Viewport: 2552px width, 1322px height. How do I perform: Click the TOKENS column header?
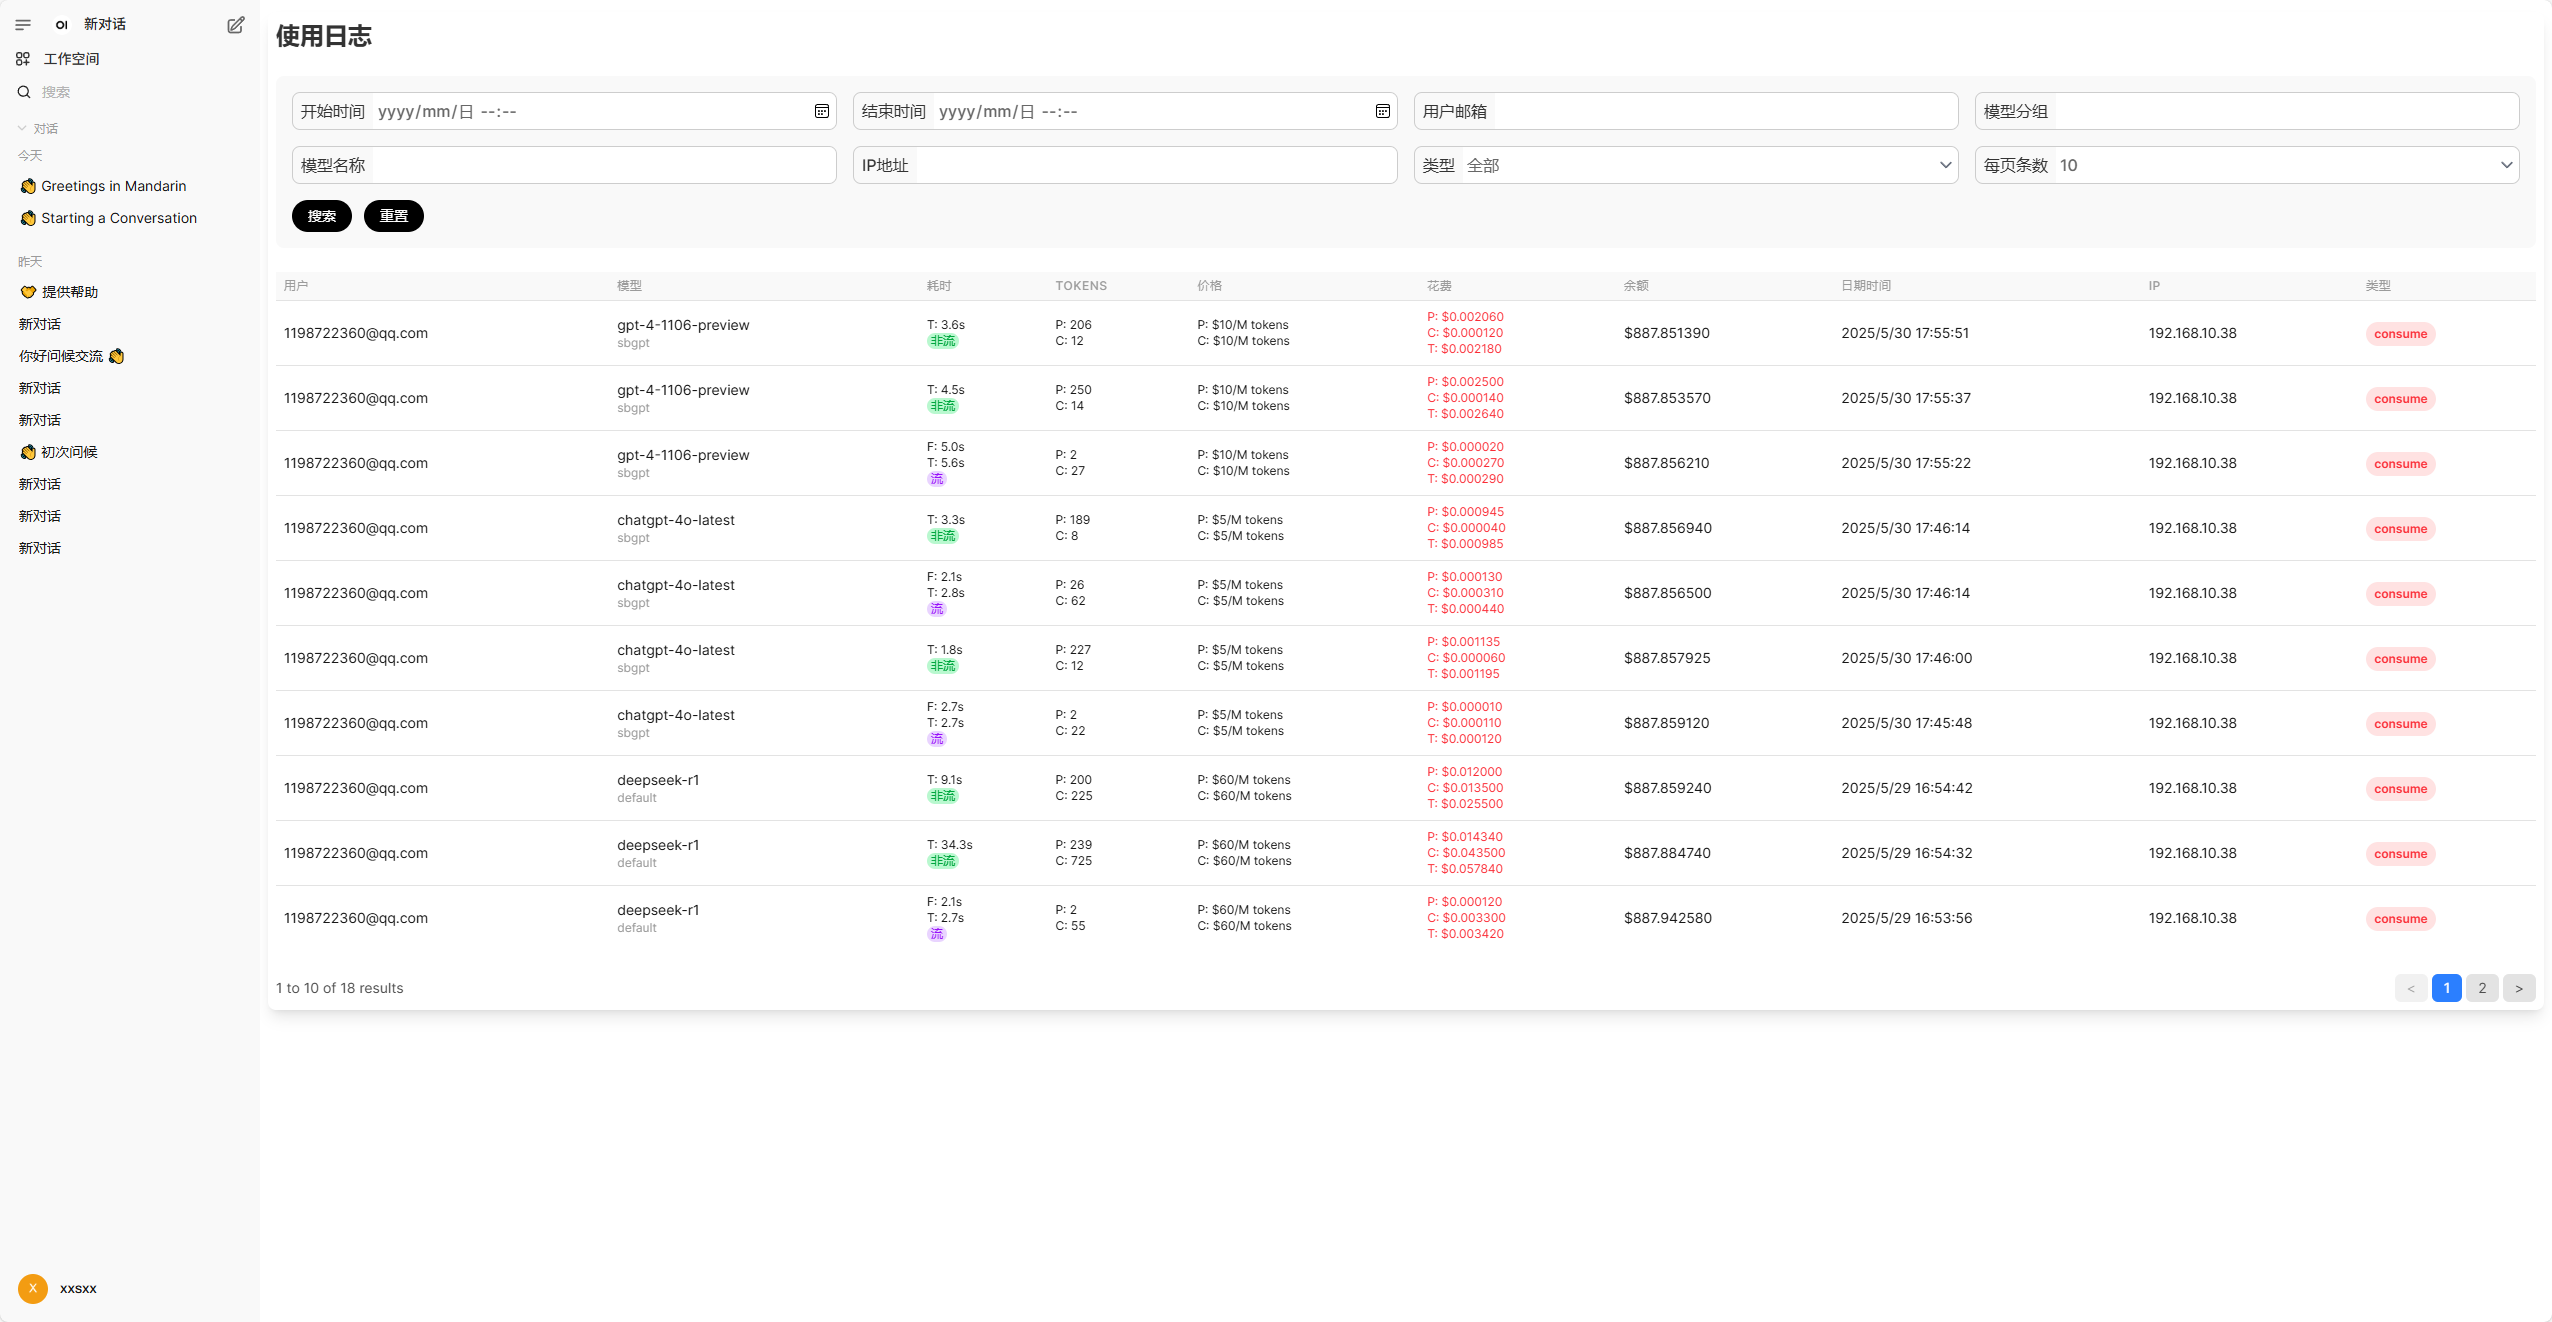tap(1081, 286)
